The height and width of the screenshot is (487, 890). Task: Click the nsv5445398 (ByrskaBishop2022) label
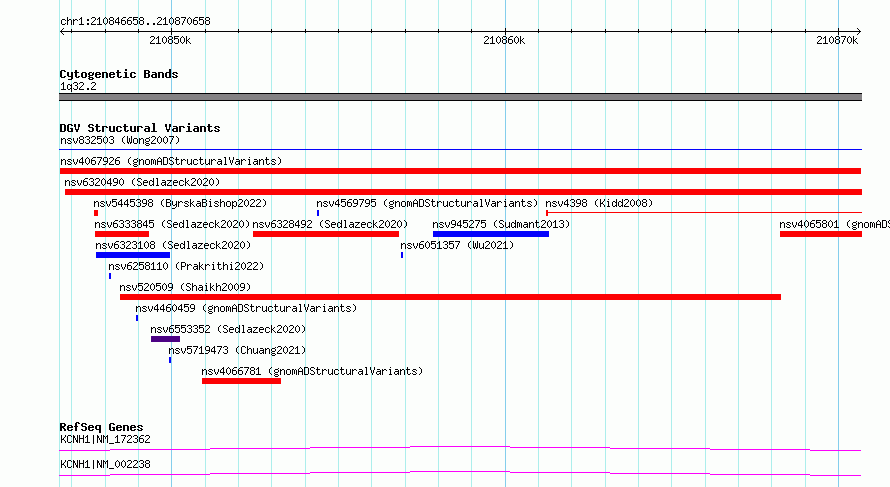(180, 203)
